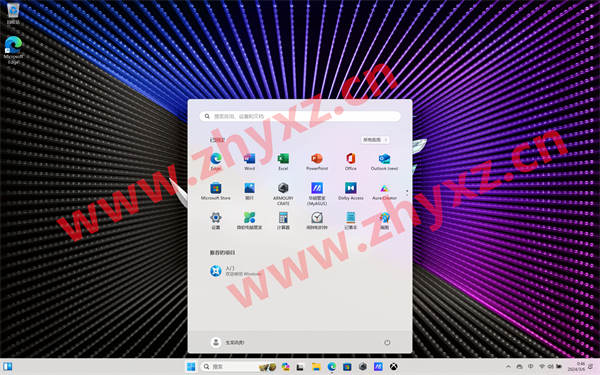Viewport: 600px width, 375px height.
Task: Switch to Edge on the taskbar
Action: coord(332,367)
